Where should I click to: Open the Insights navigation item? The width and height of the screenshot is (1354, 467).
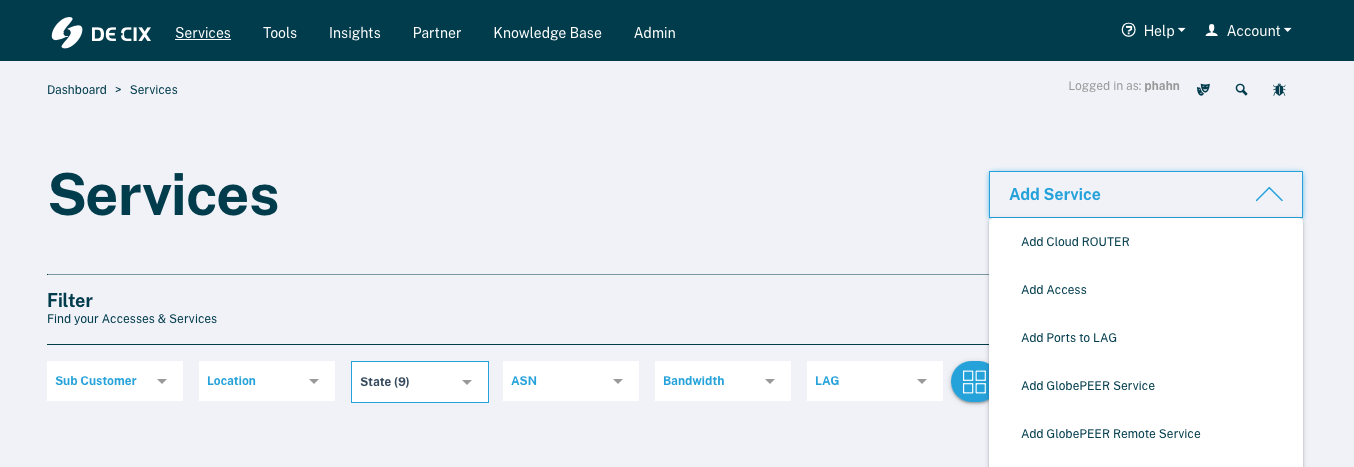click(x=355, y=33)
